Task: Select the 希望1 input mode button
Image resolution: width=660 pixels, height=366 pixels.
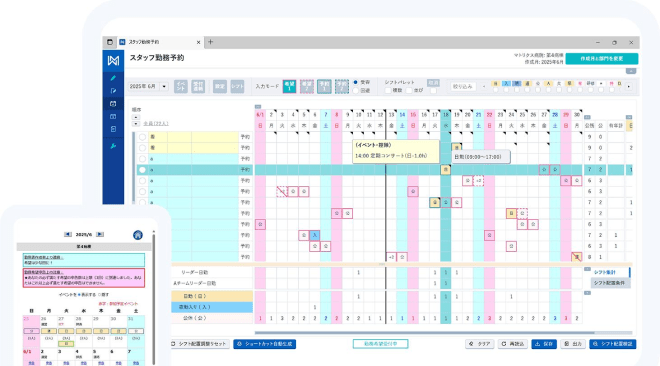Action: tap(289, 86)
